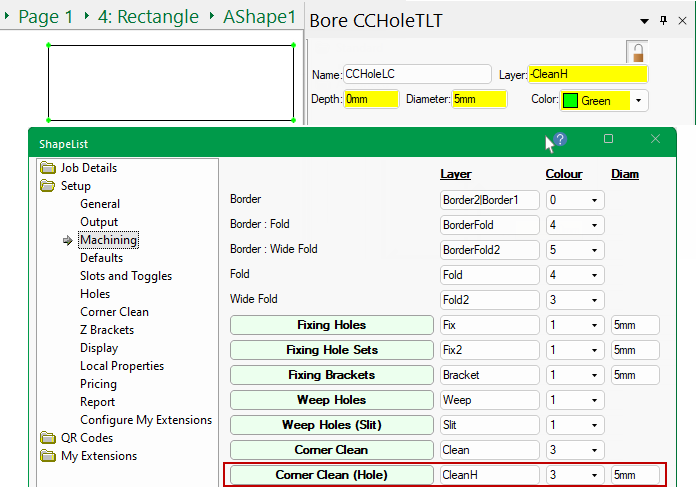Open the My Extensions folder icon
The image size is (696, 487).
pos(48,456)
